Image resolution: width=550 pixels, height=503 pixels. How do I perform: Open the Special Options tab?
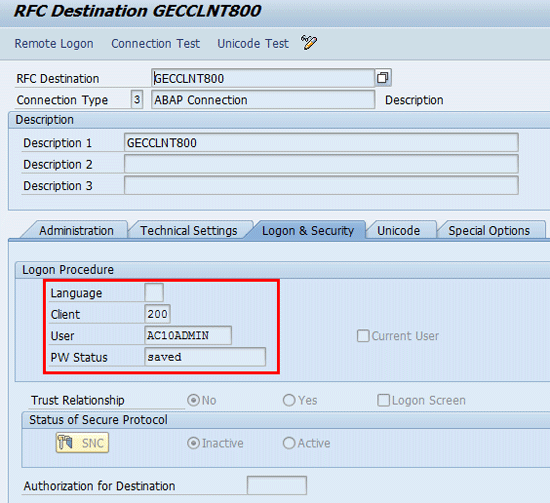(x=489, y=230)
